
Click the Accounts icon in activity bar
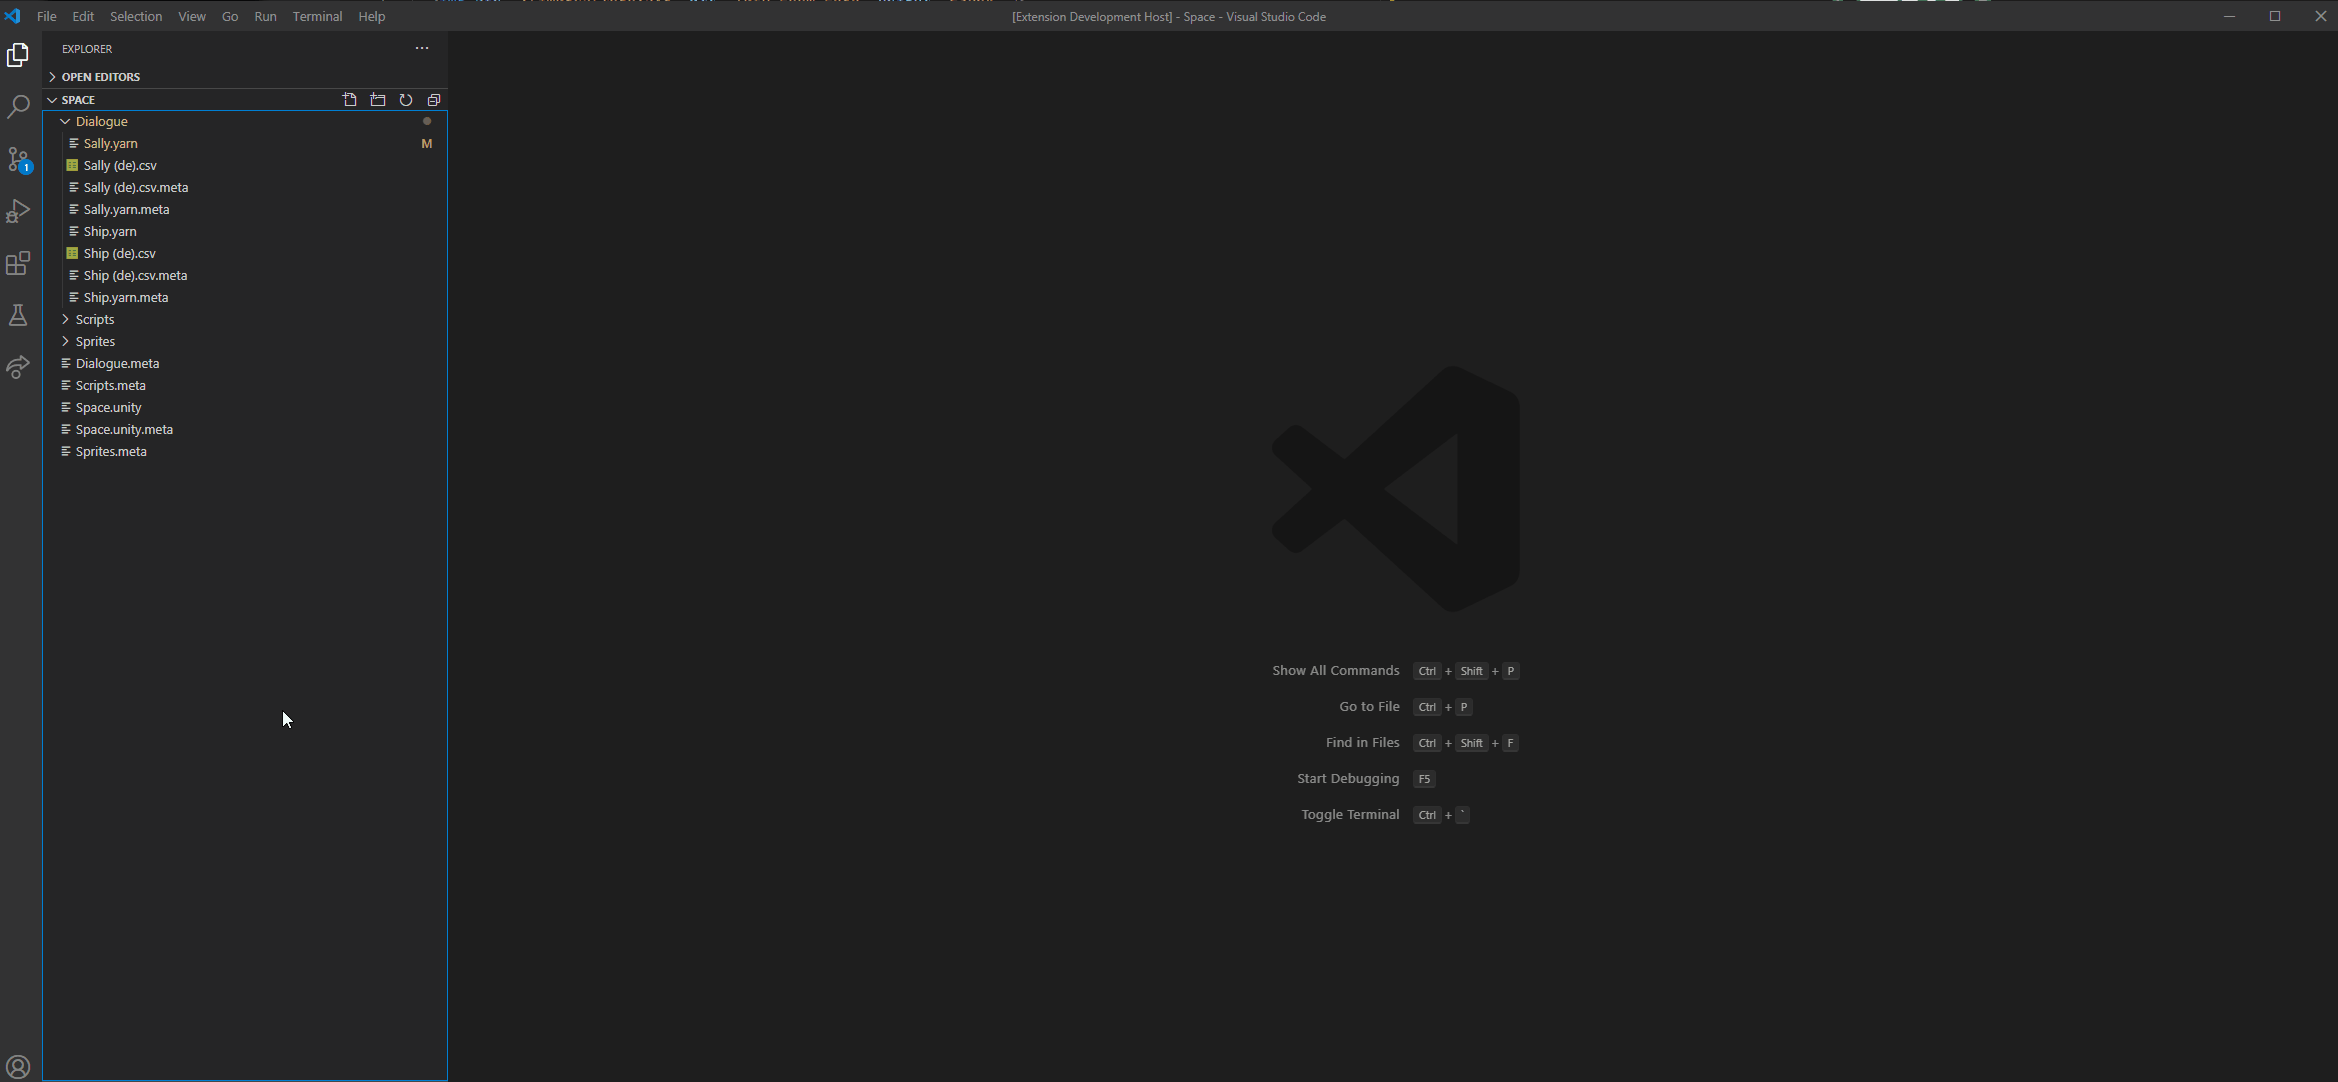(18, 1066)
